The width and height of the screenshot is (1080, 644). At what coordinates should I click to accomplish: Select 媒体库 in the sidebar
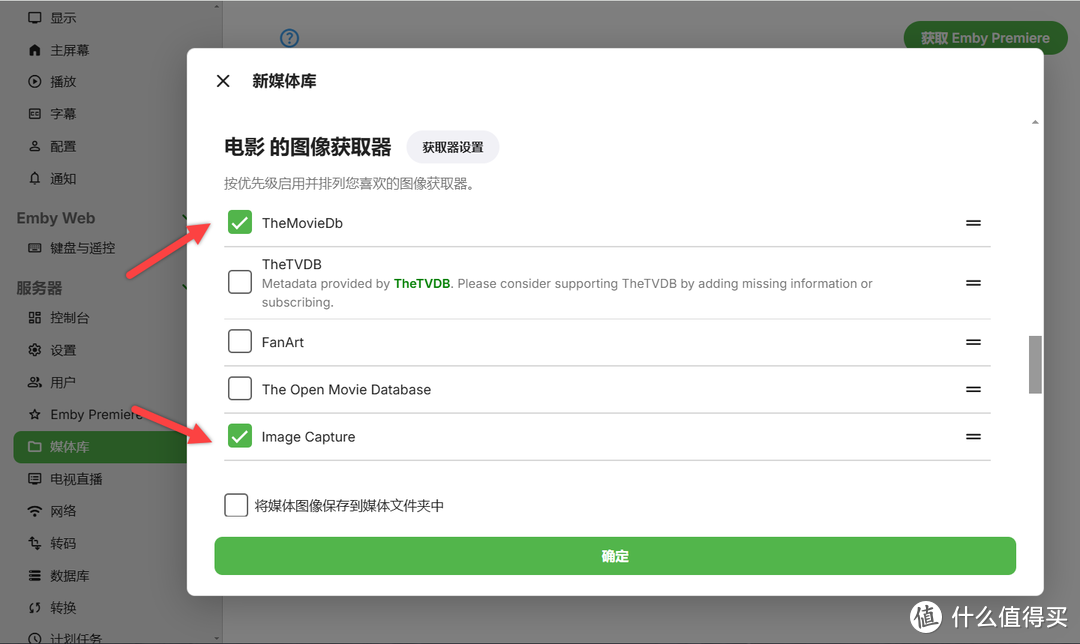101,447
